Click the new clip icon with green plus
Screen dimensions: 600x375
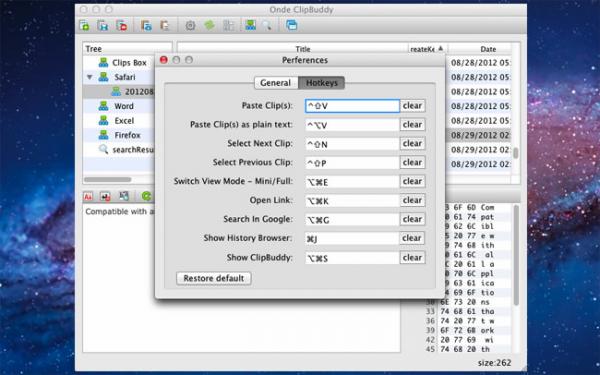(84, 25)
